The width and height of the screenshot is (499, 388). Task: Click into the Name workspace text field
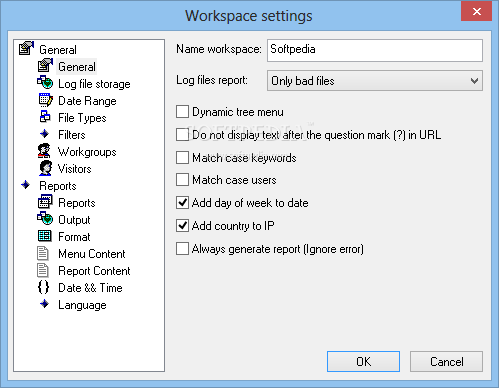[375, 50]
